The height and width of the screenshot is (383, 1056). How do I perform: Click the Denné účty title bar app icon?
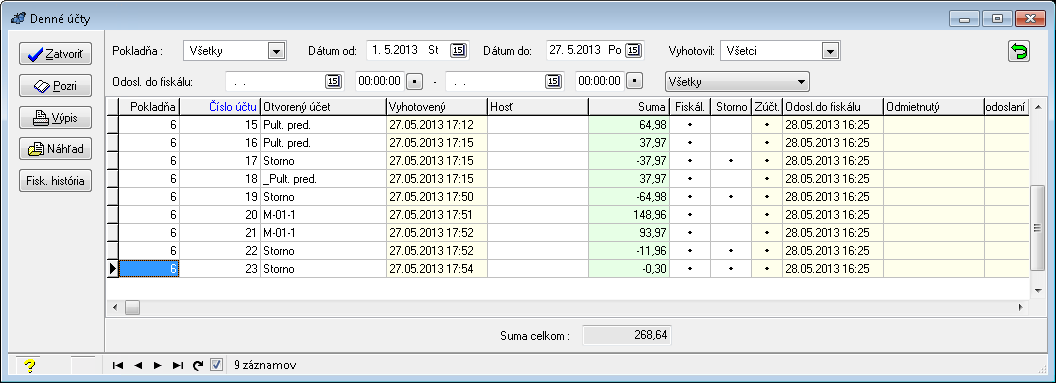point(18,19)
